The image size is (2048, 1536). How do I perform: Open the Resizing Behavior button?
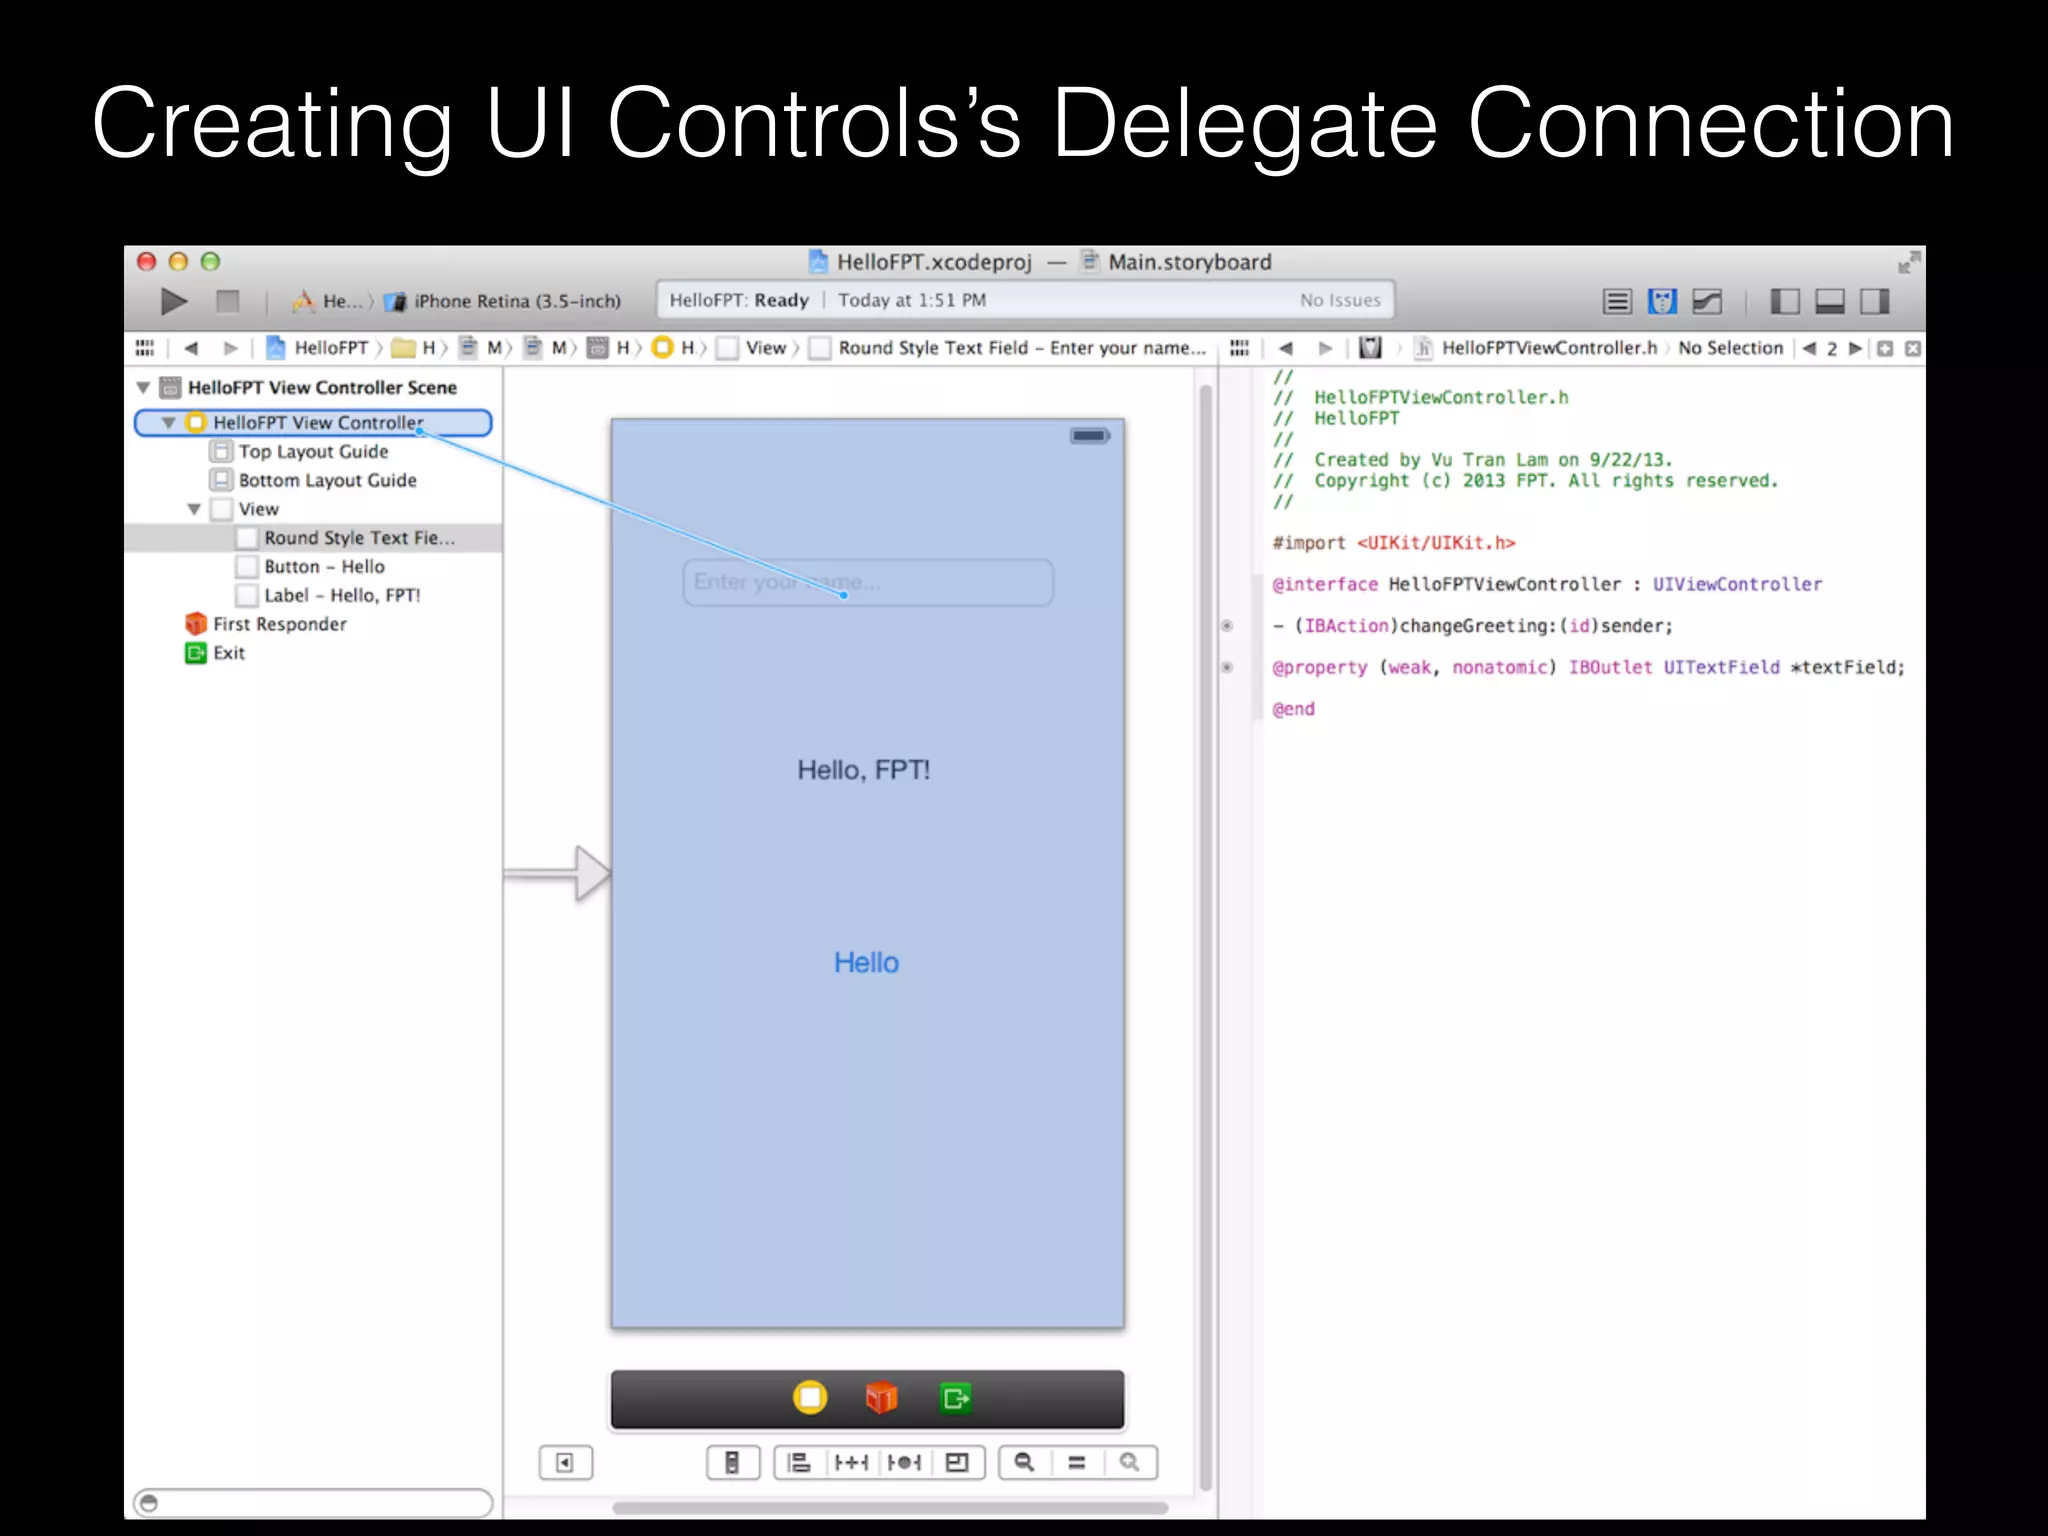pyautogui.click(x=958, y=1463)
